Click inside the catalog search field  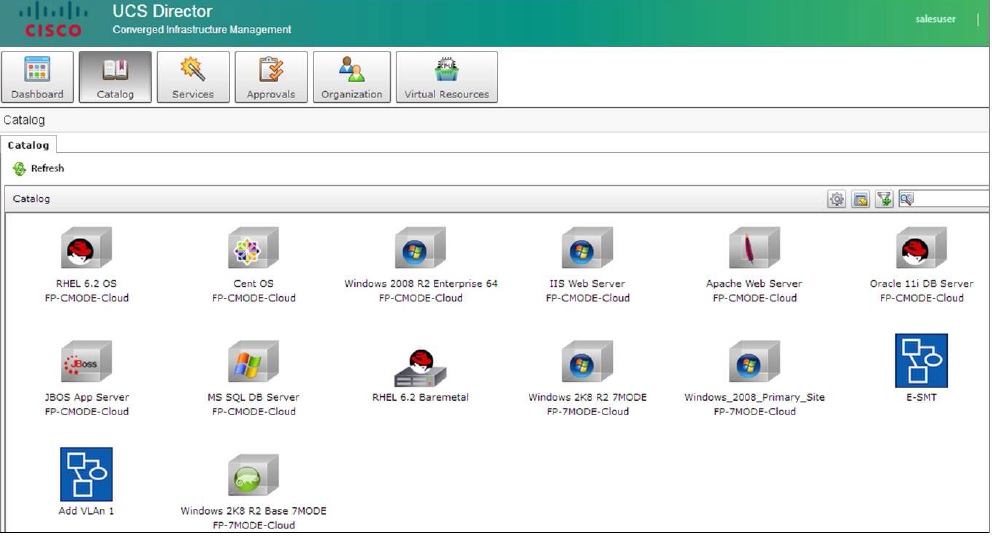click(952, 199)
